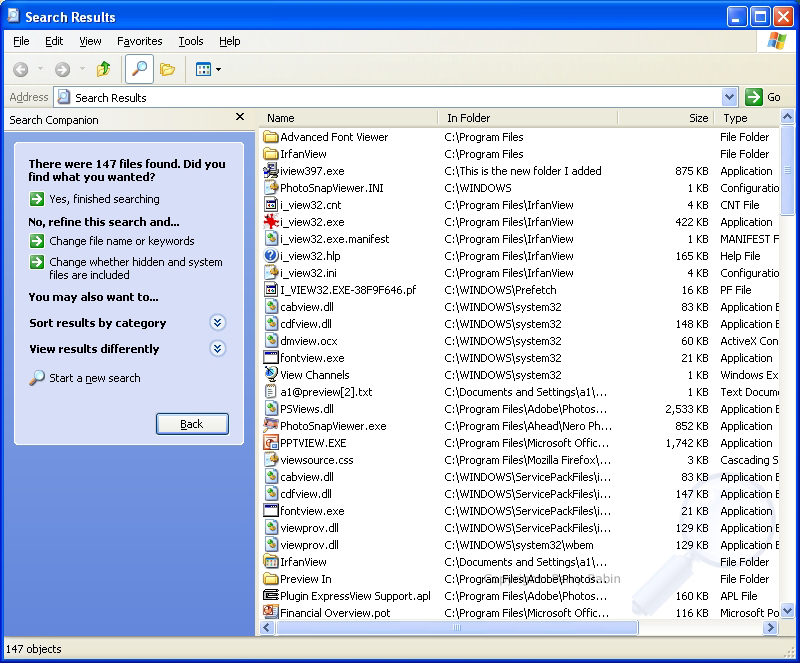This screenshot has width=800, height=663.
Task: Open the Help menu
Action: pyautogui.click(x=230, y=41)
